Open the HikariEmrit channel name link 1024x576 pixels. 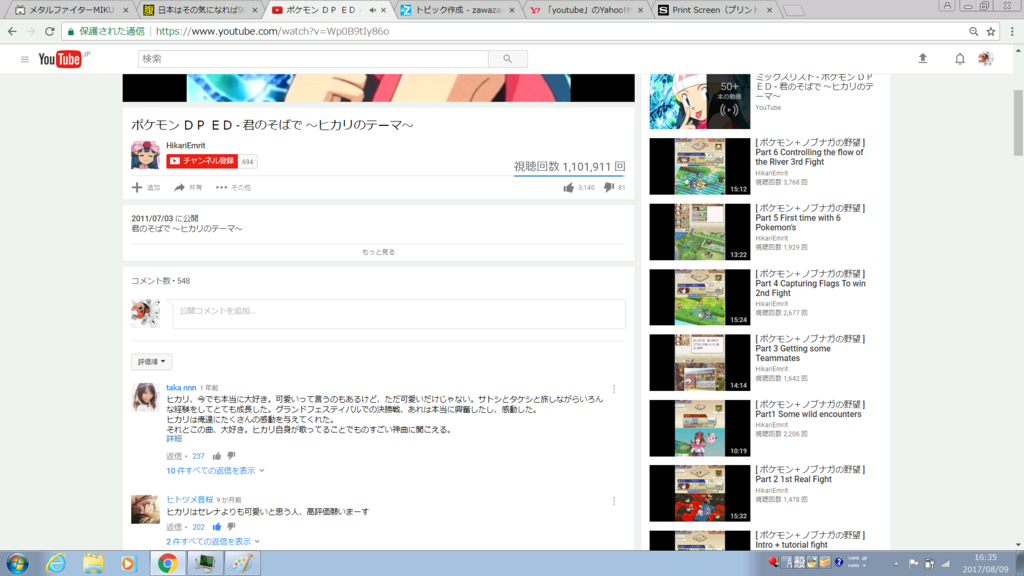(185, 146)
